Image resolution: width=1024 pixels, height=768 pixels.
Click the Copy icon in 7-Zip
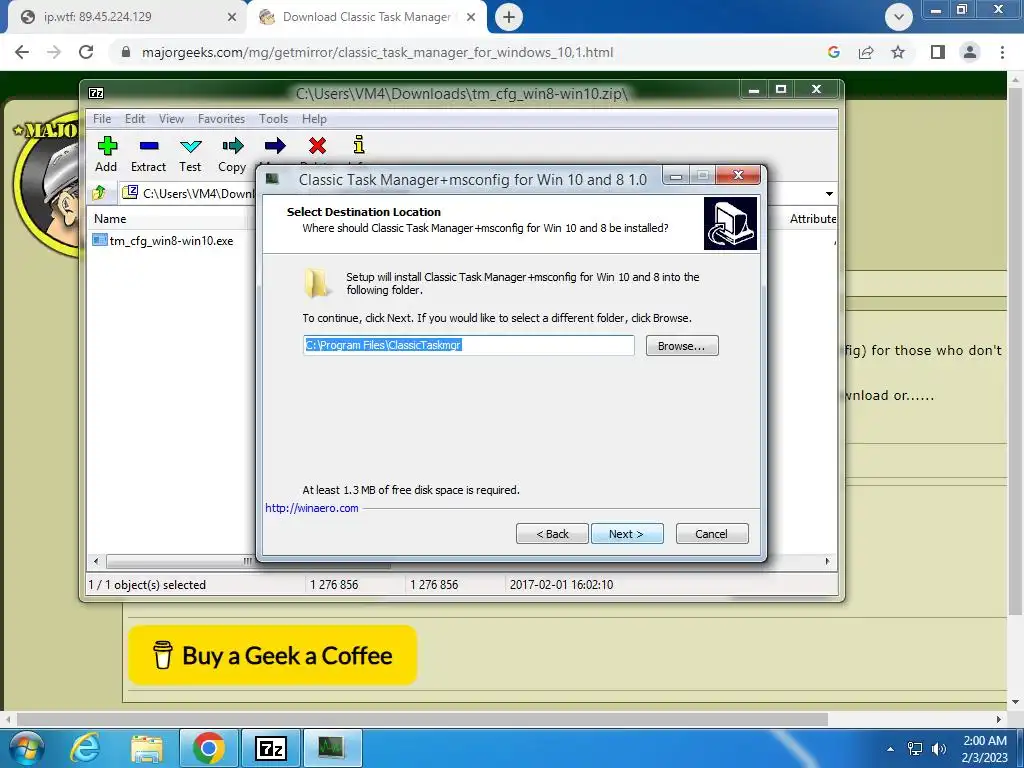click(x=232, y=146)
